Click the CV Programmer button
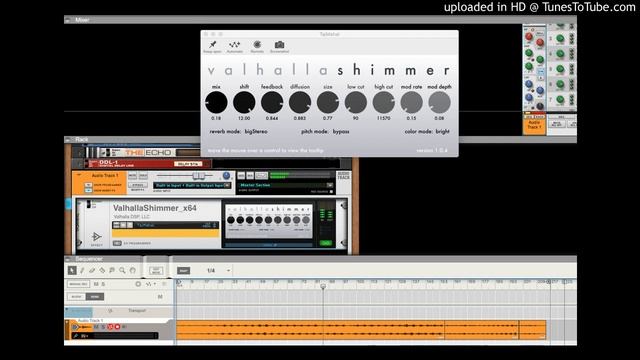This screenshot has width=640, height=360. pyautogui.click(x=117, y=243)
